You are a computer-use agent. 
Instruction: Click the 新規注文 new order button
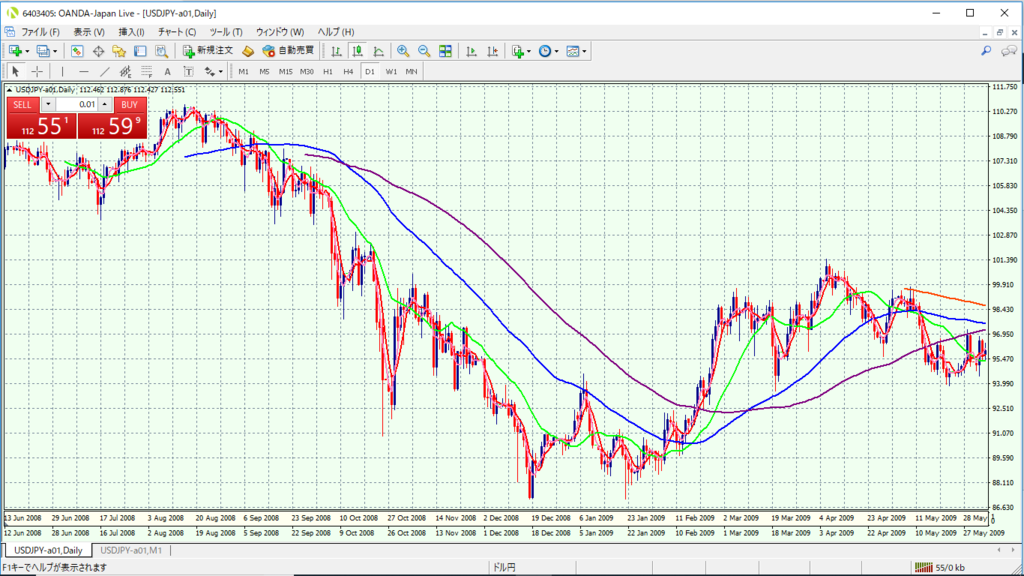pos(208,51)
